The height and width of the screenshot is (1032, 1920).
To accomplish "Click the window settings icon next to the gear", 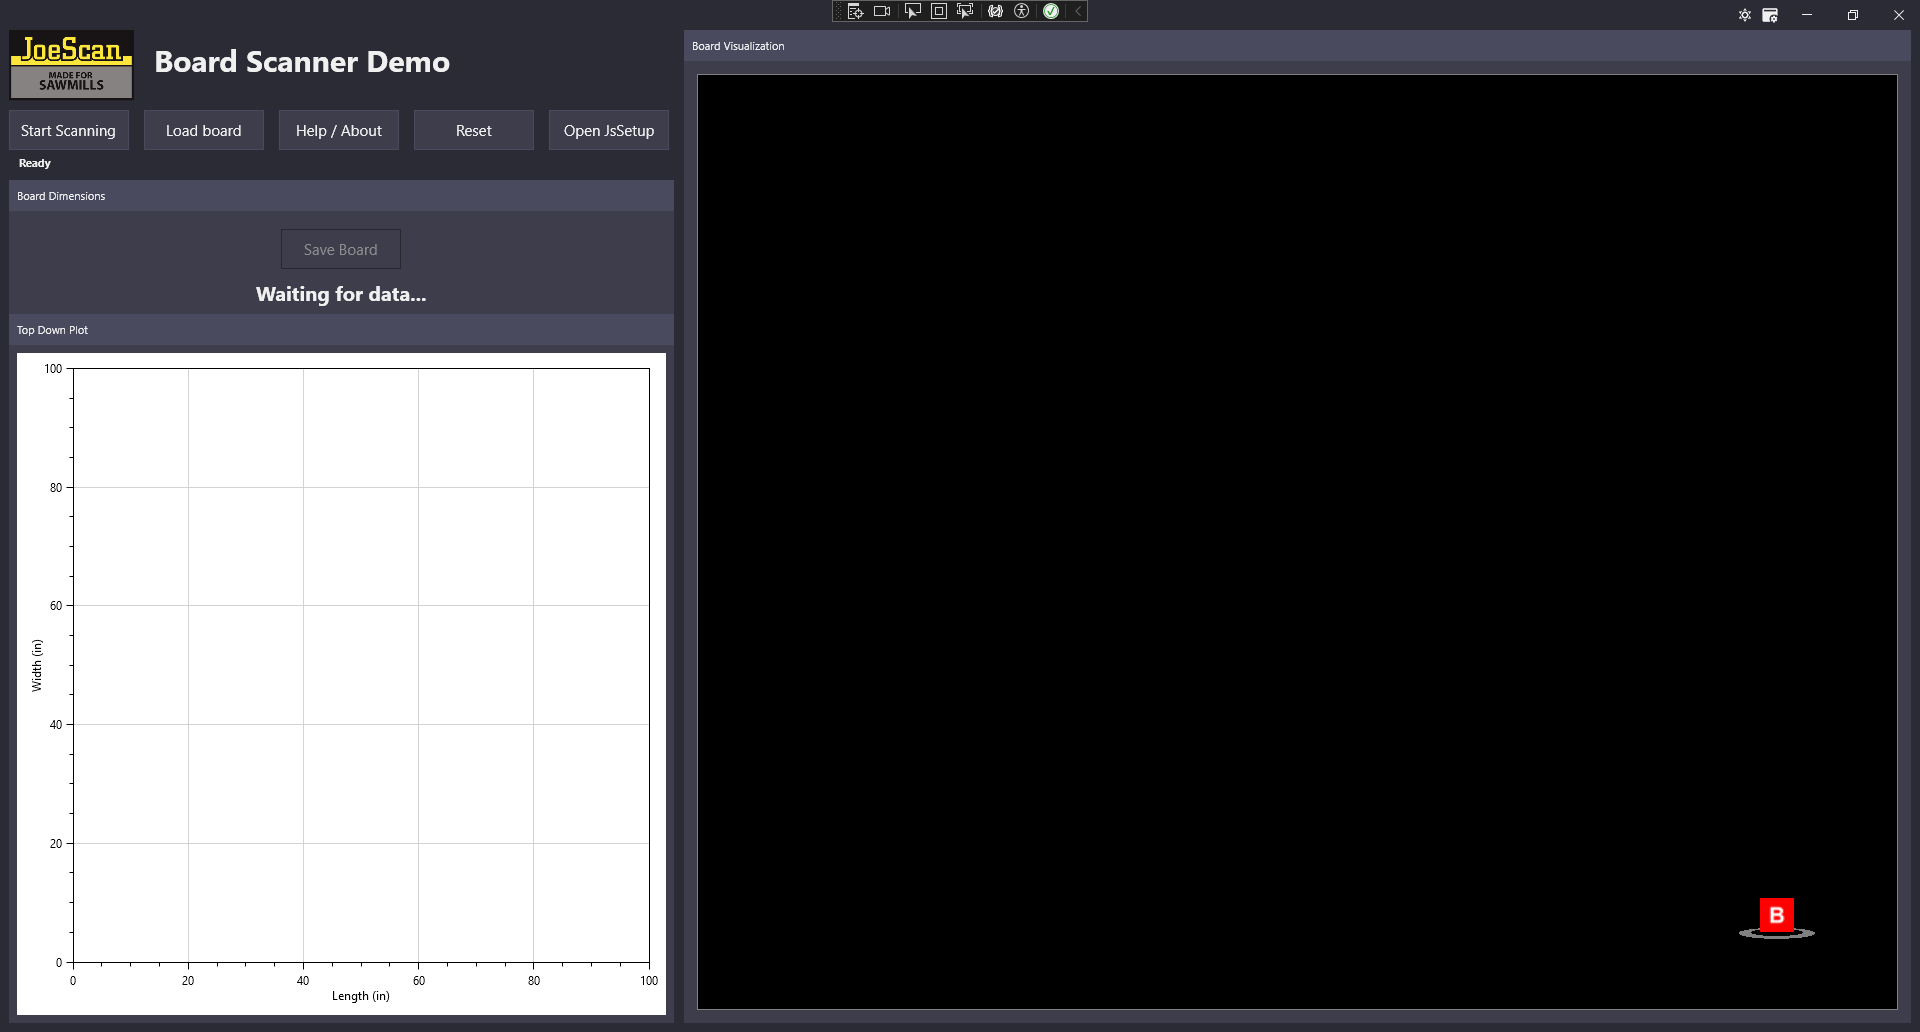I will click(x=1770, y=15).
